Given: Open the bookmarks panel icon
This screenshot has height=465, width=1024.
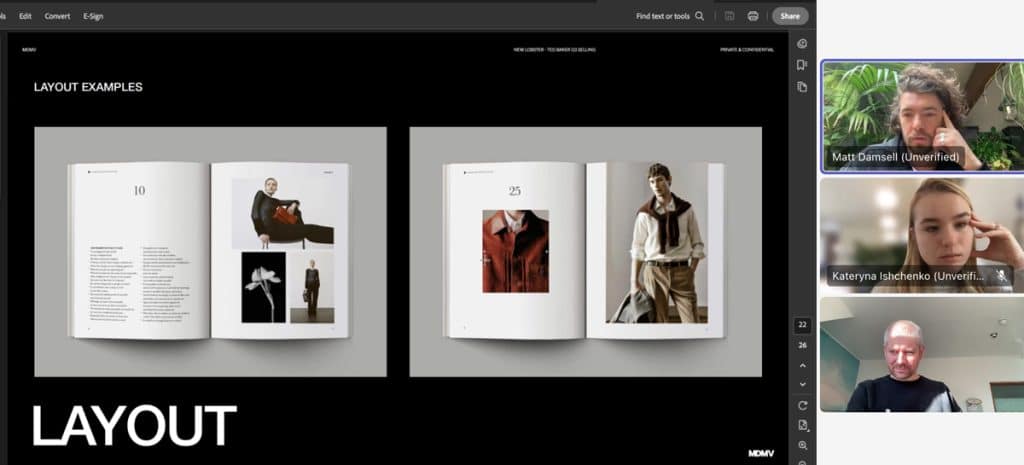Looking at the screenshot, I should coord(802,65).
